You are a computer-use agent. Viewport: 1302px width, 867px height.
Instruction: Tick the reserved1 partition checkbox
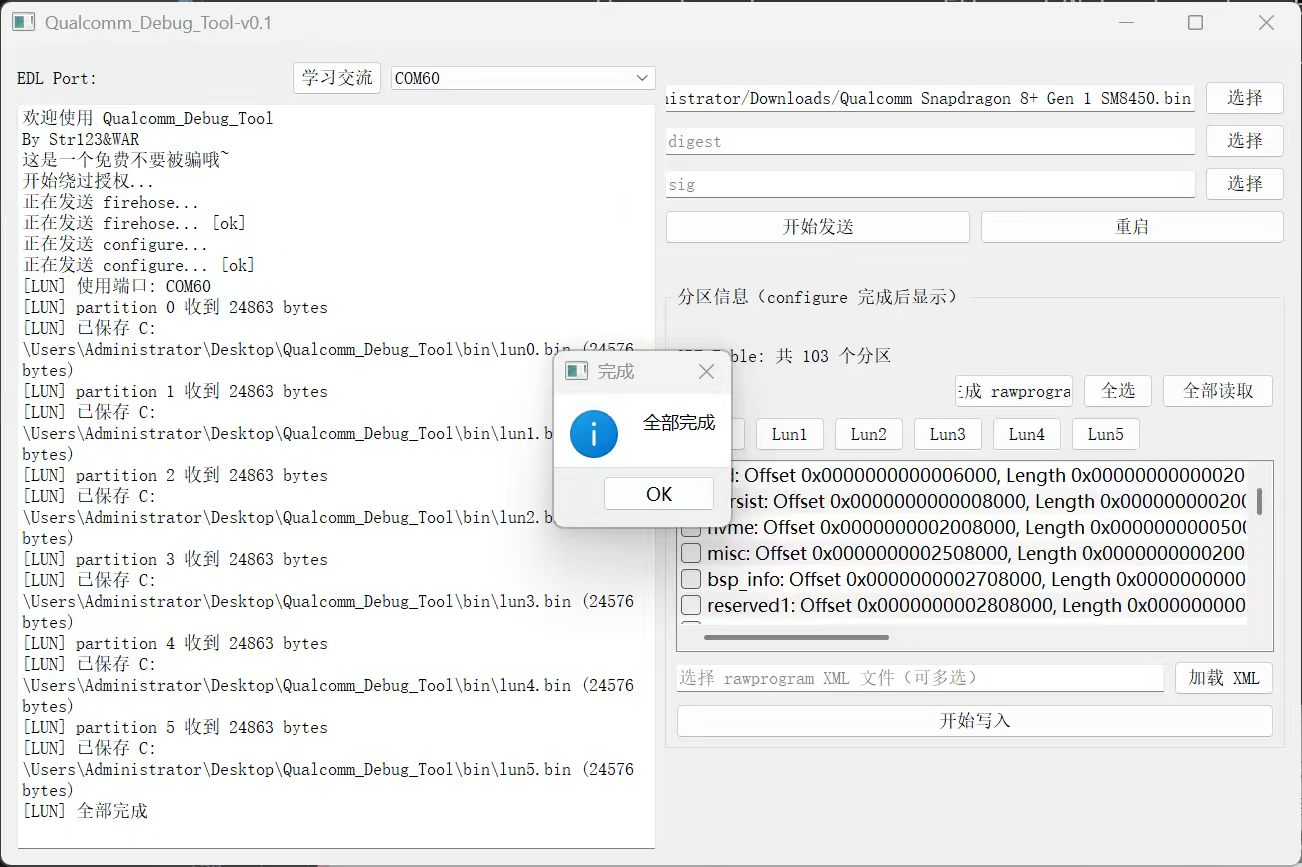(691, 605)
